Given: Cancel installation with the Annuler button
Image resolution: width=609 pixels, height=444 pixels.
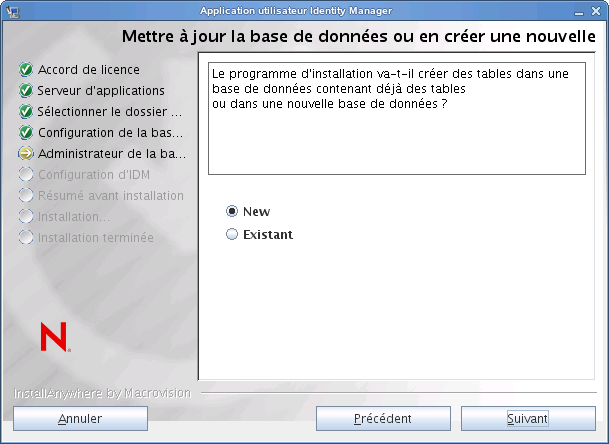Looking at the screenshot, I should pos(80,418).
